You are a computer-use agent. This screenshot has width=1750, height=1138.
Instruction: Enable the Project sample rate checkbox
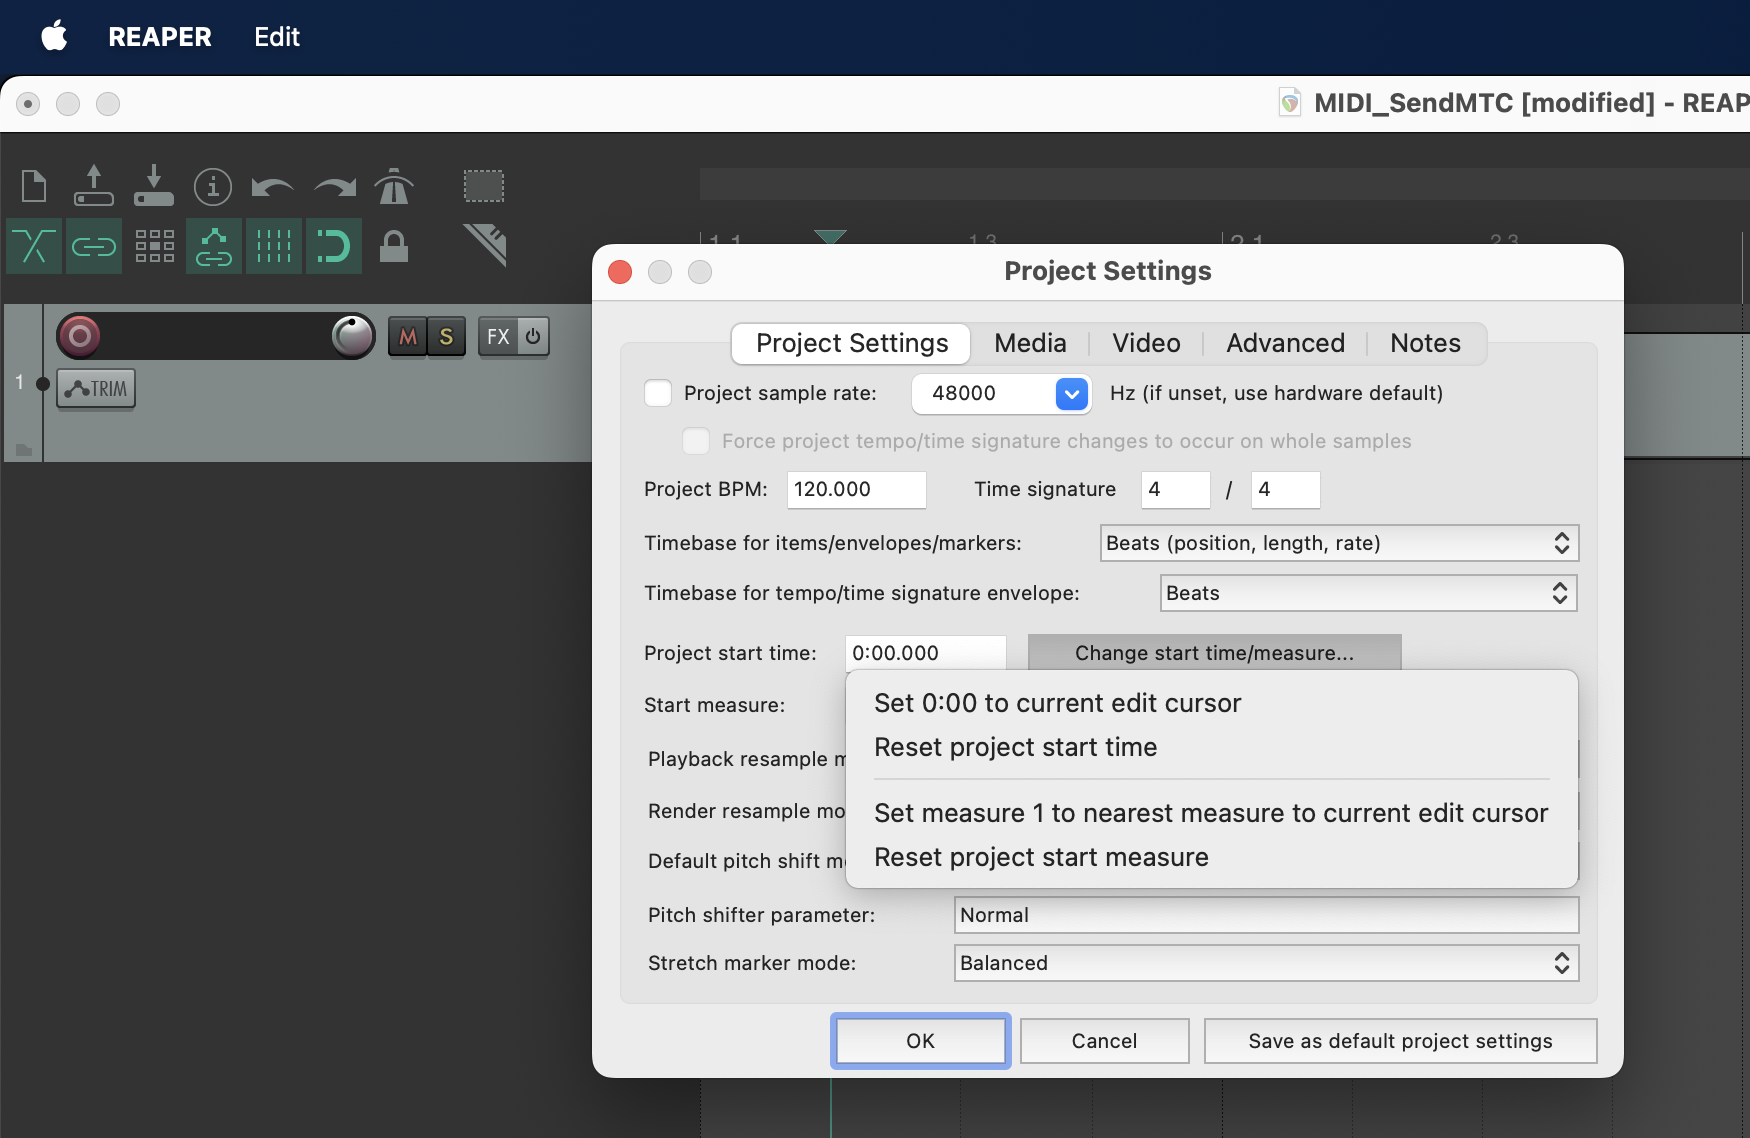point(658,393)
